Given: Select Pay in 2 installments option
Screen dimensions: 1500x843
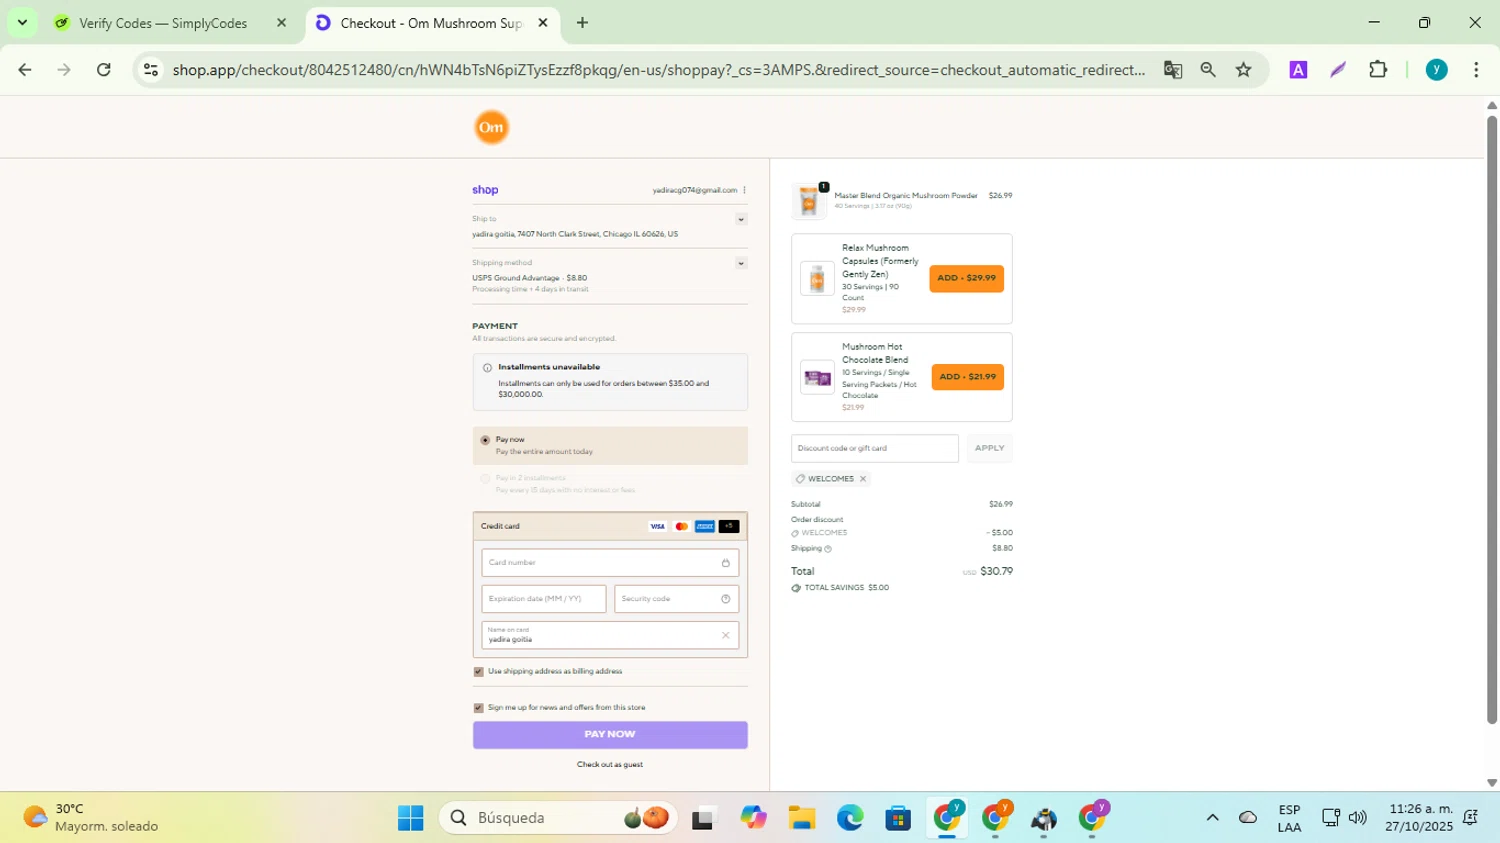Looking at the screenshot, I should click(485, 478).
